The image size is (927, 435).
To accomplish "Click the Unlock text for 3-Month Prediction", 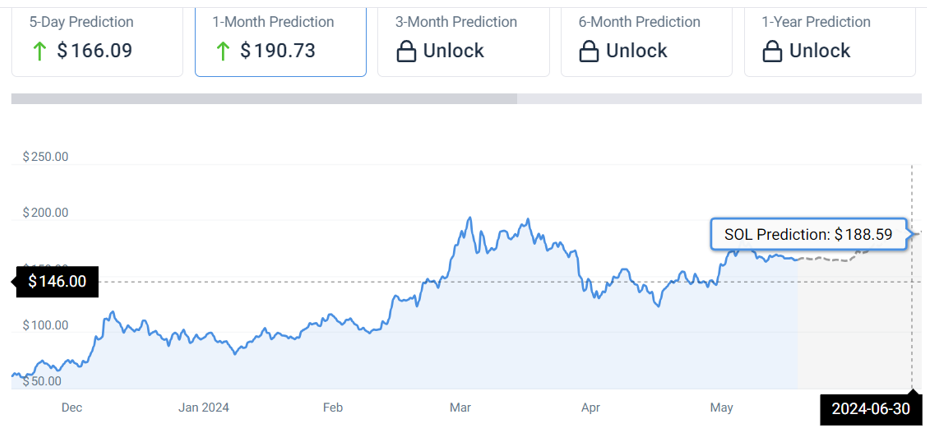I will tap(453, 51).
